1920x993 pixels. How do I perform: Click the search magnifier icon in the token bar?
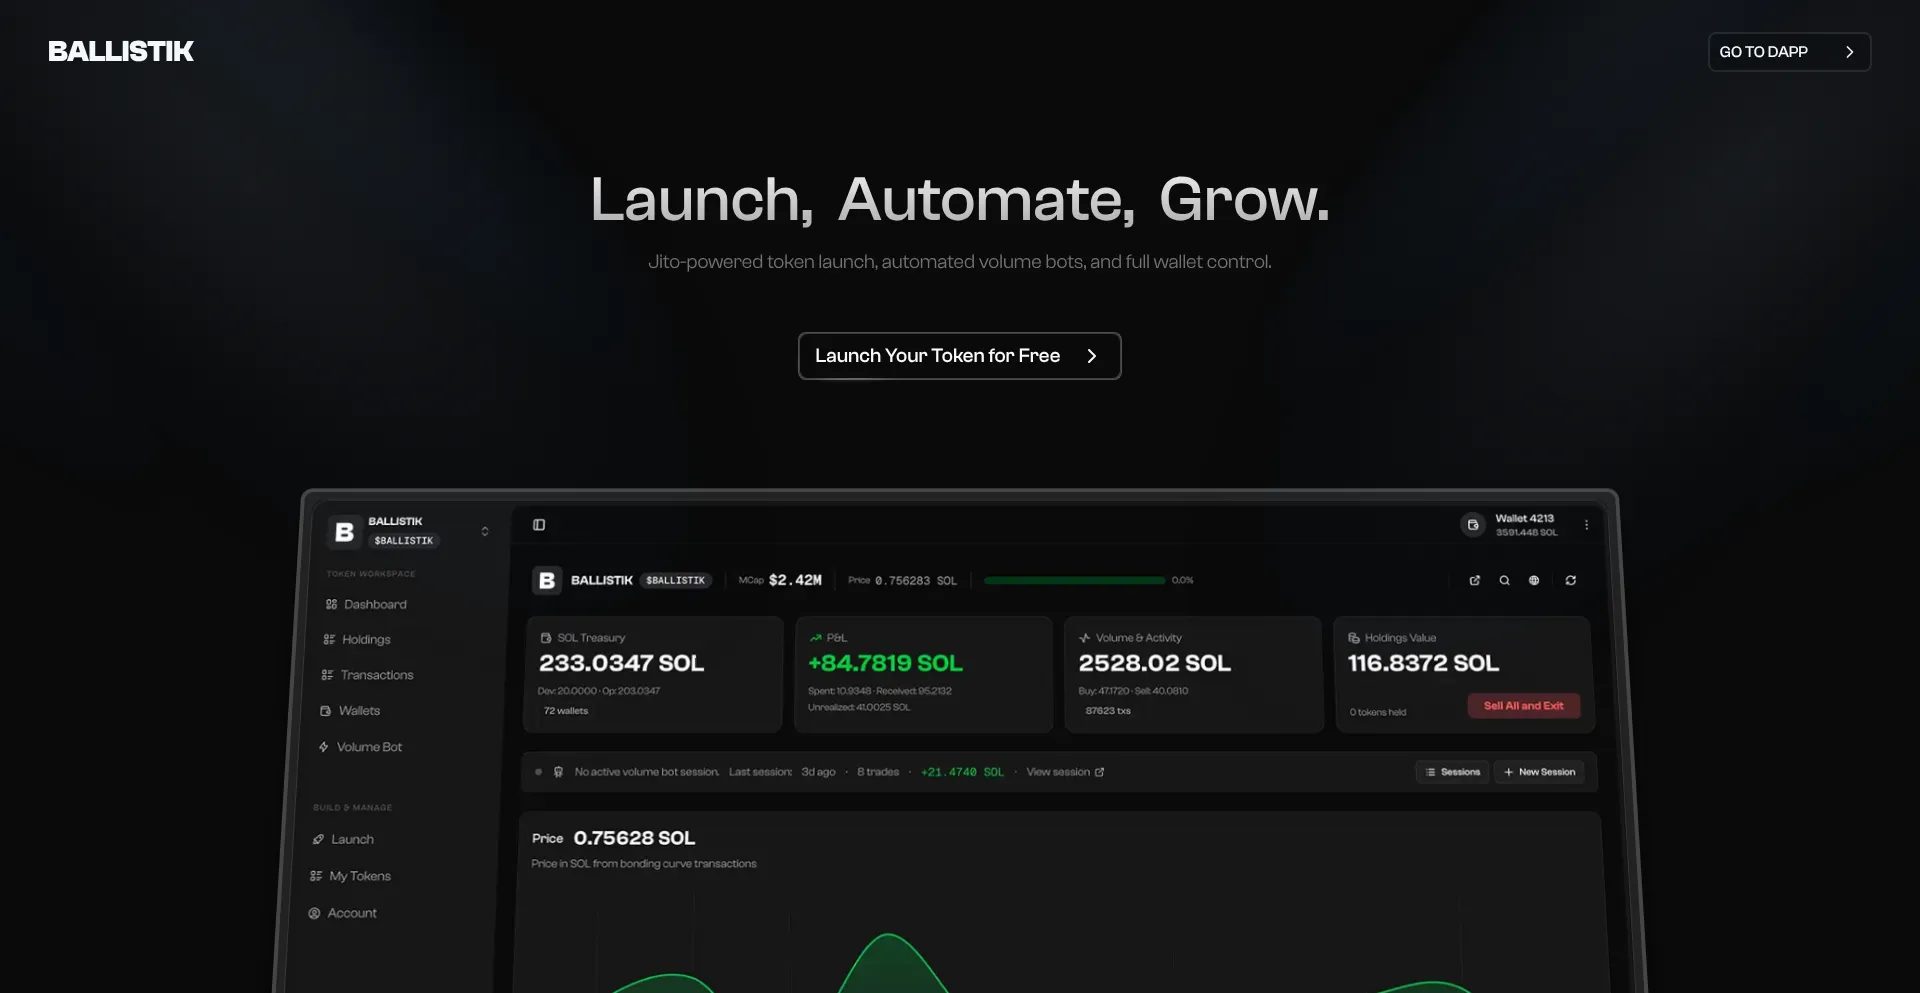(1504, 580)
